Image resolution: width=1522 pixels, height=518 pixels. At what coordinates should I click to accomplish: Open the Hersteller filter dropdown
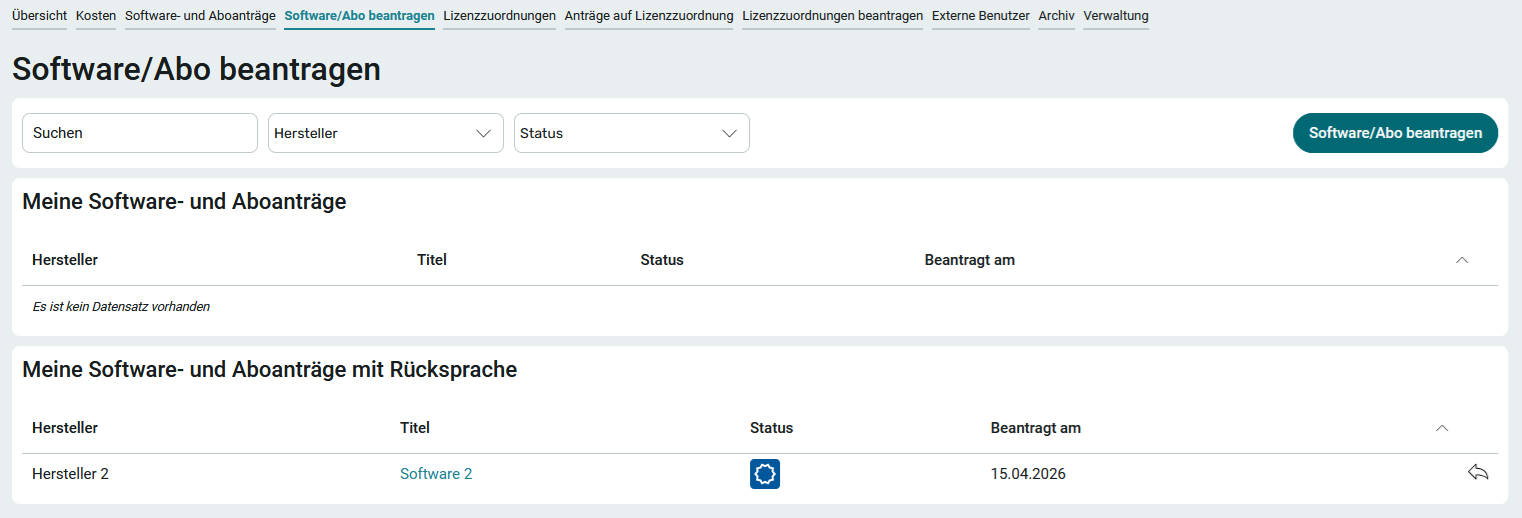(385, 133)
